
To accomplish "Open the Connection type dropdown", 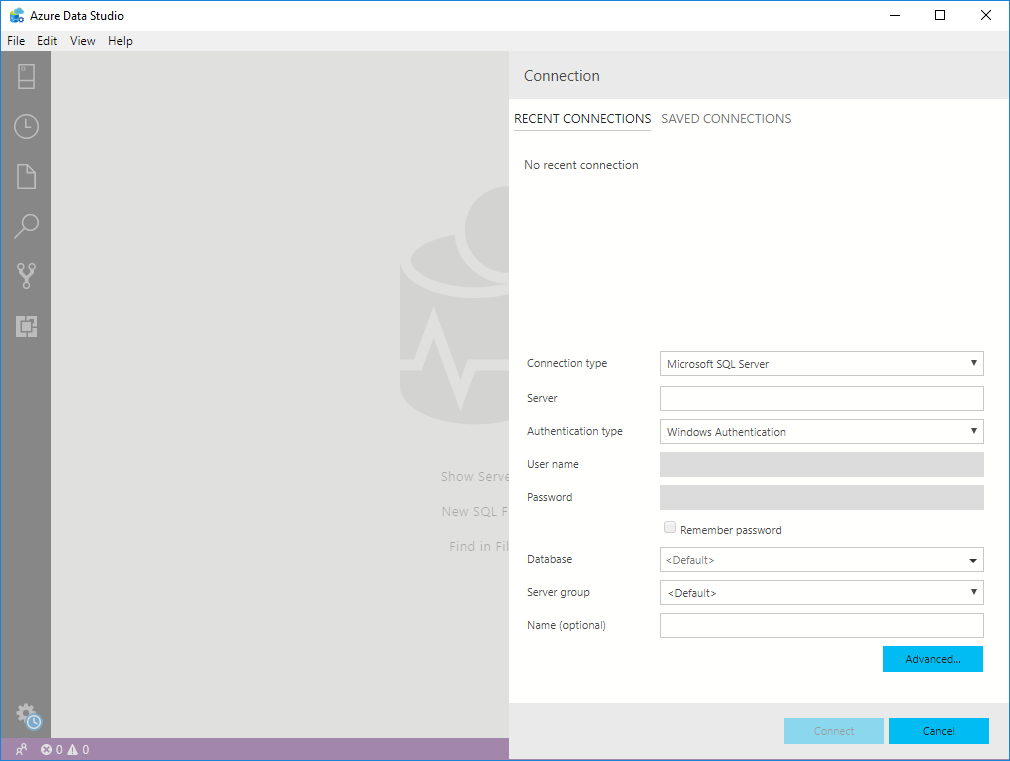I will click(821, 363).
